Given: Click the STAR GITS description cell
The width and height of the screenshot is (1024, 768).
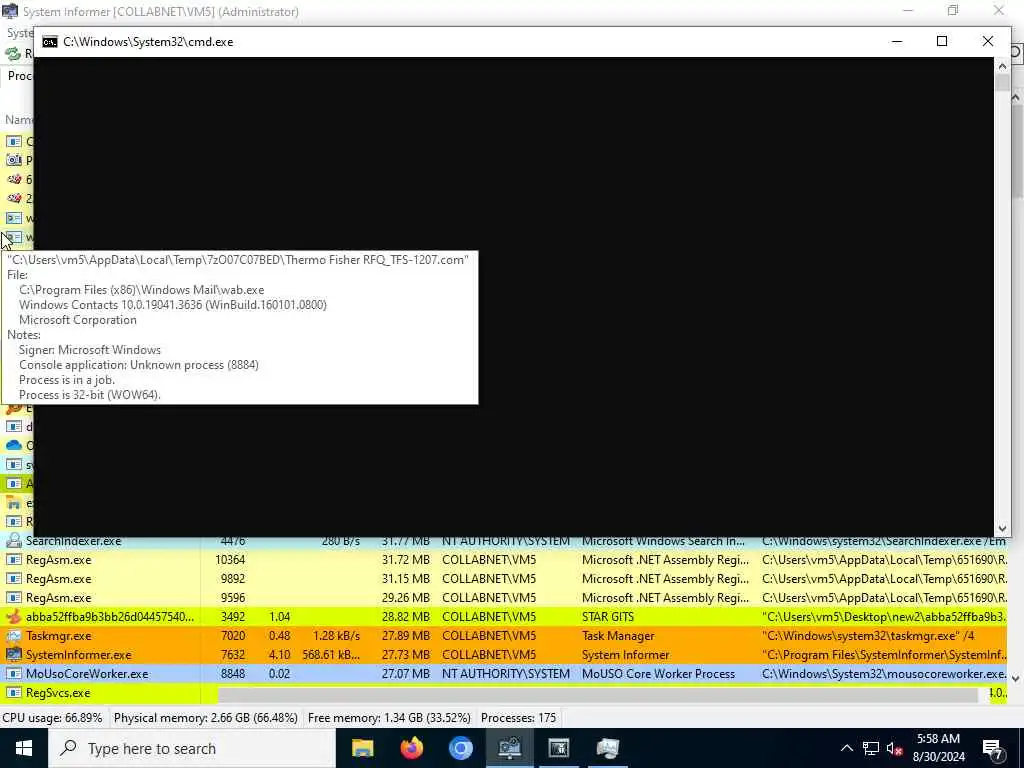Looking at the screenshot, I should (607, 616).
